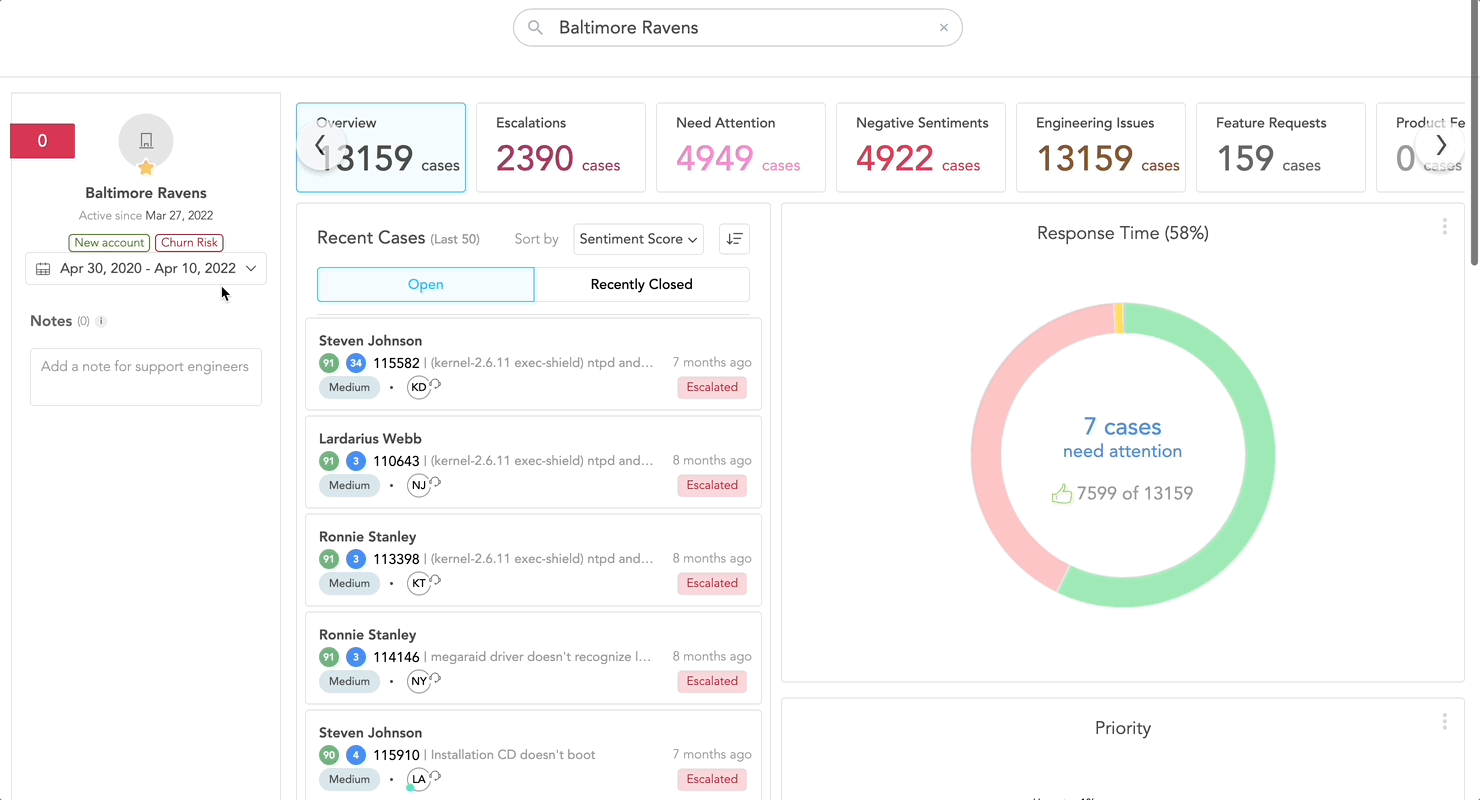The image size is (1480, 800).
Task: Click the calendar icon in the date range selector
Action: point(41,268)
